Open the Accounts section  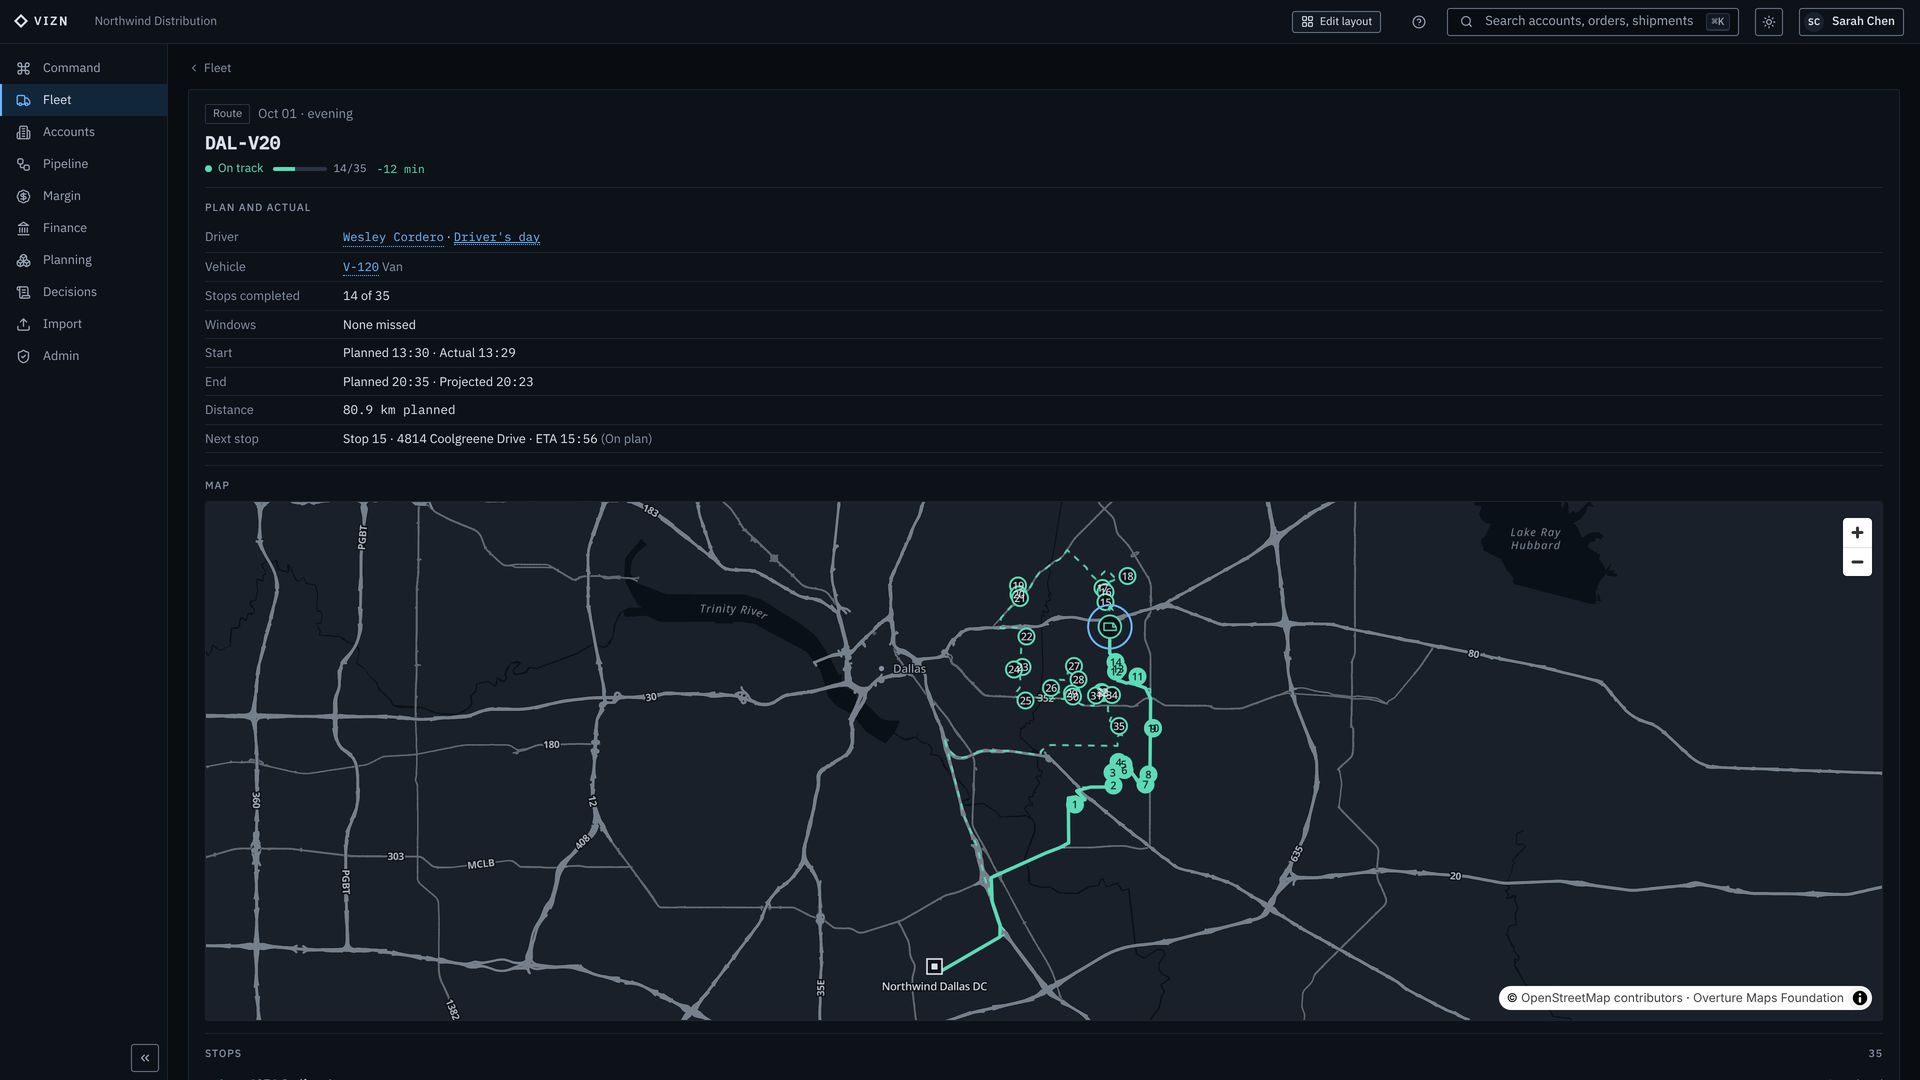[x=84, y=132]
